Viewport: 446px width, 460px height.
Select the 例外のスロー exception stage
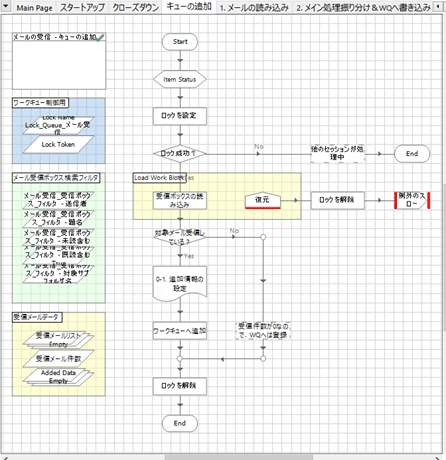click(412, 200)
